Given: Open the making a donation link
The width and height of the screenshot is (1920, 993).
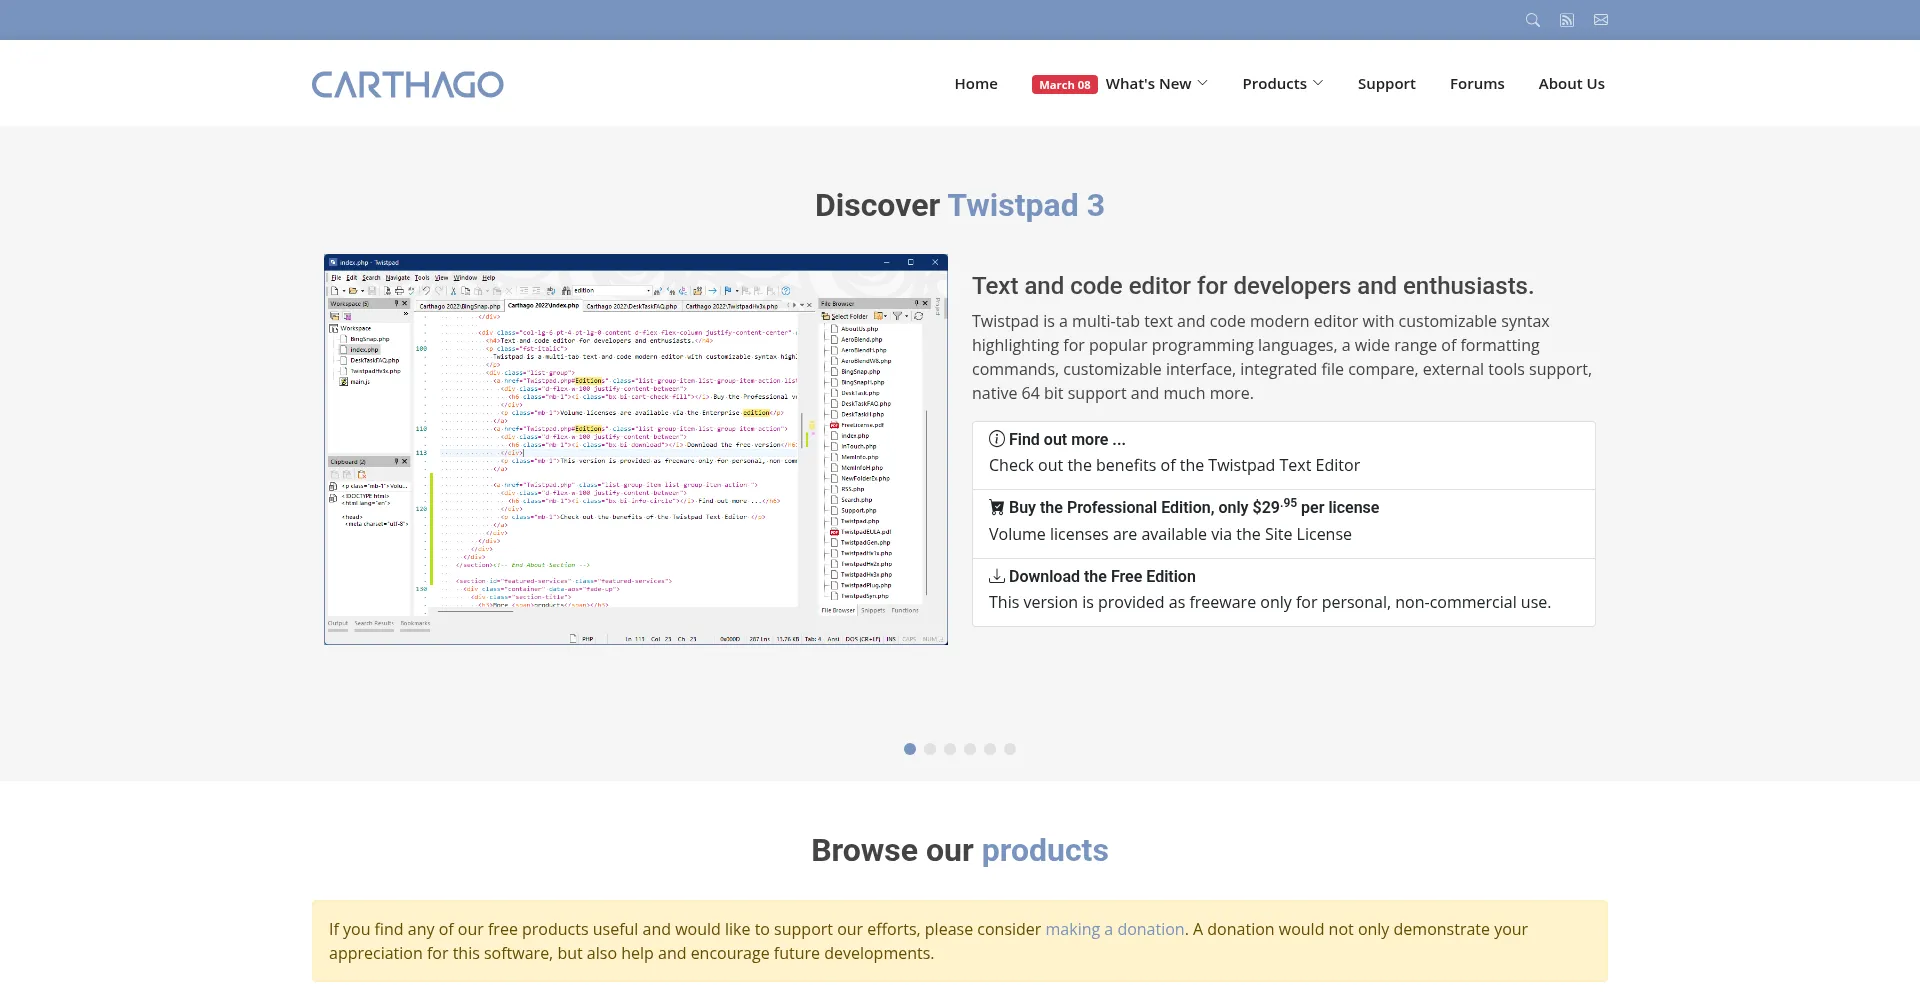Looking at the screenshot, I should (x=1114, y=929).
